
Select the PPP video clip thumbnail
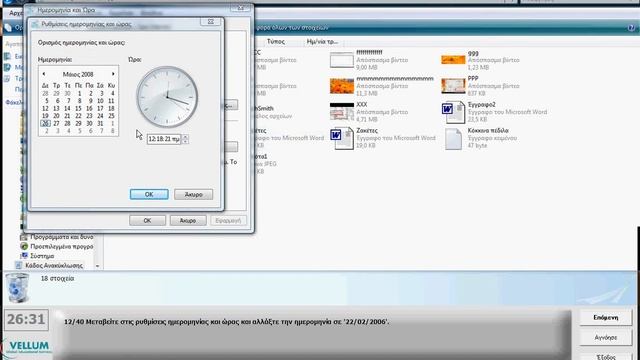[453, 86]
